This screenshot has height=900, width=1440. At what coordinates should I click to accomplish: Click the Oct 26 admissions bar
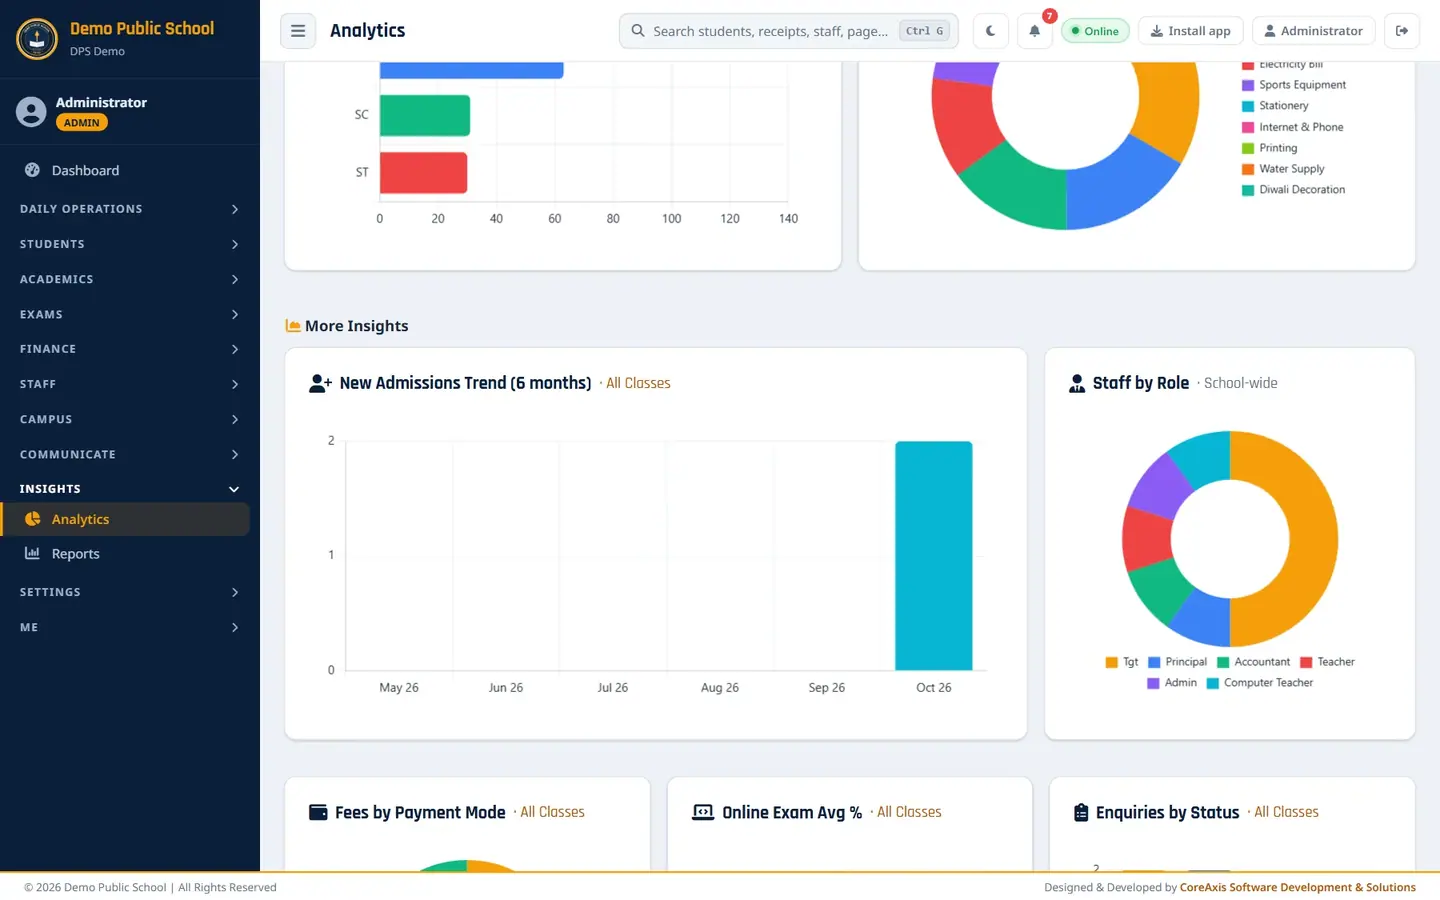coord(934,556)
